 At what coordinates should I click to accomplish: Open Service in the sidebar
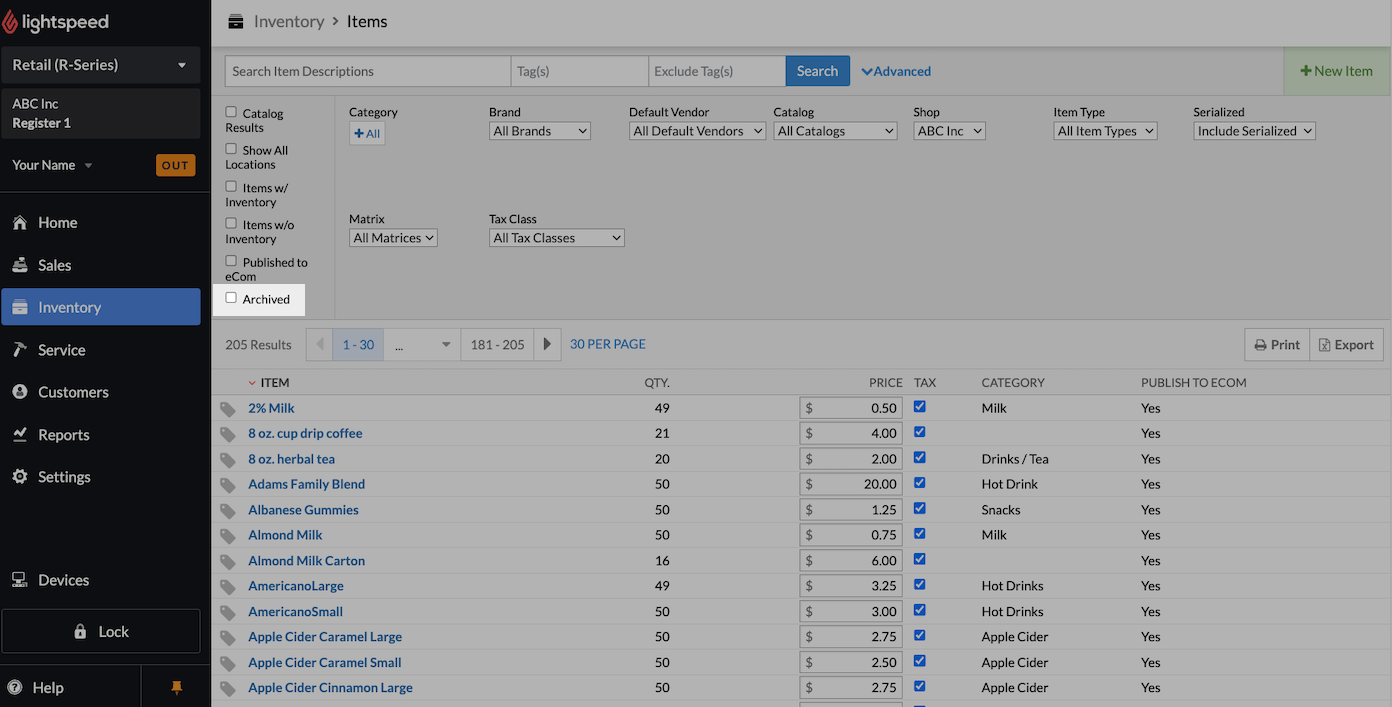(x=100, y=350)
